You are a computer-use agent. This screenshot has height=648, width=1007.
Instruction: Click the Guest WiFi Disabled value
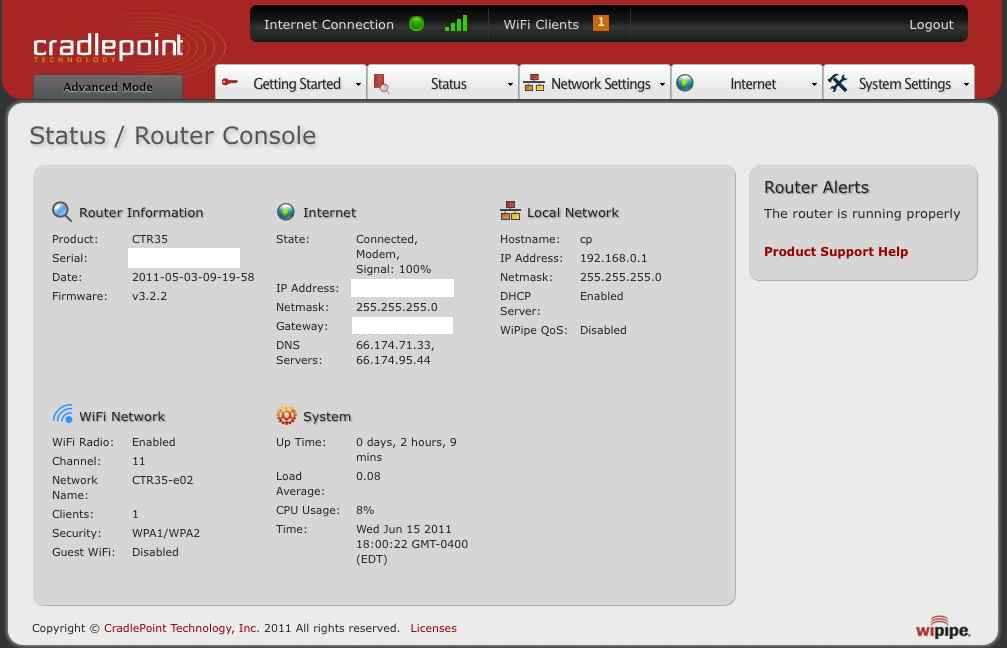(x=155, y=552)
